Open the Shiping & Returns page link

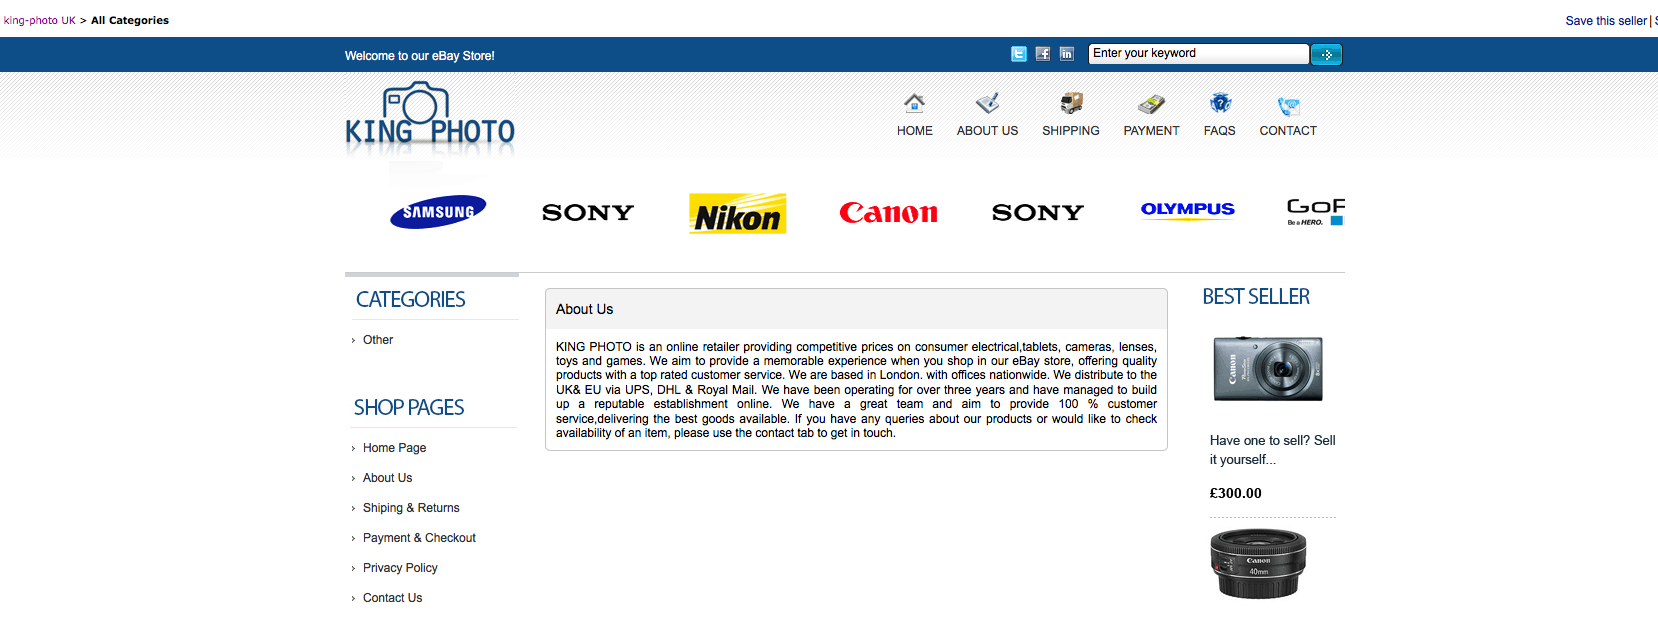(x=411, y=508)
